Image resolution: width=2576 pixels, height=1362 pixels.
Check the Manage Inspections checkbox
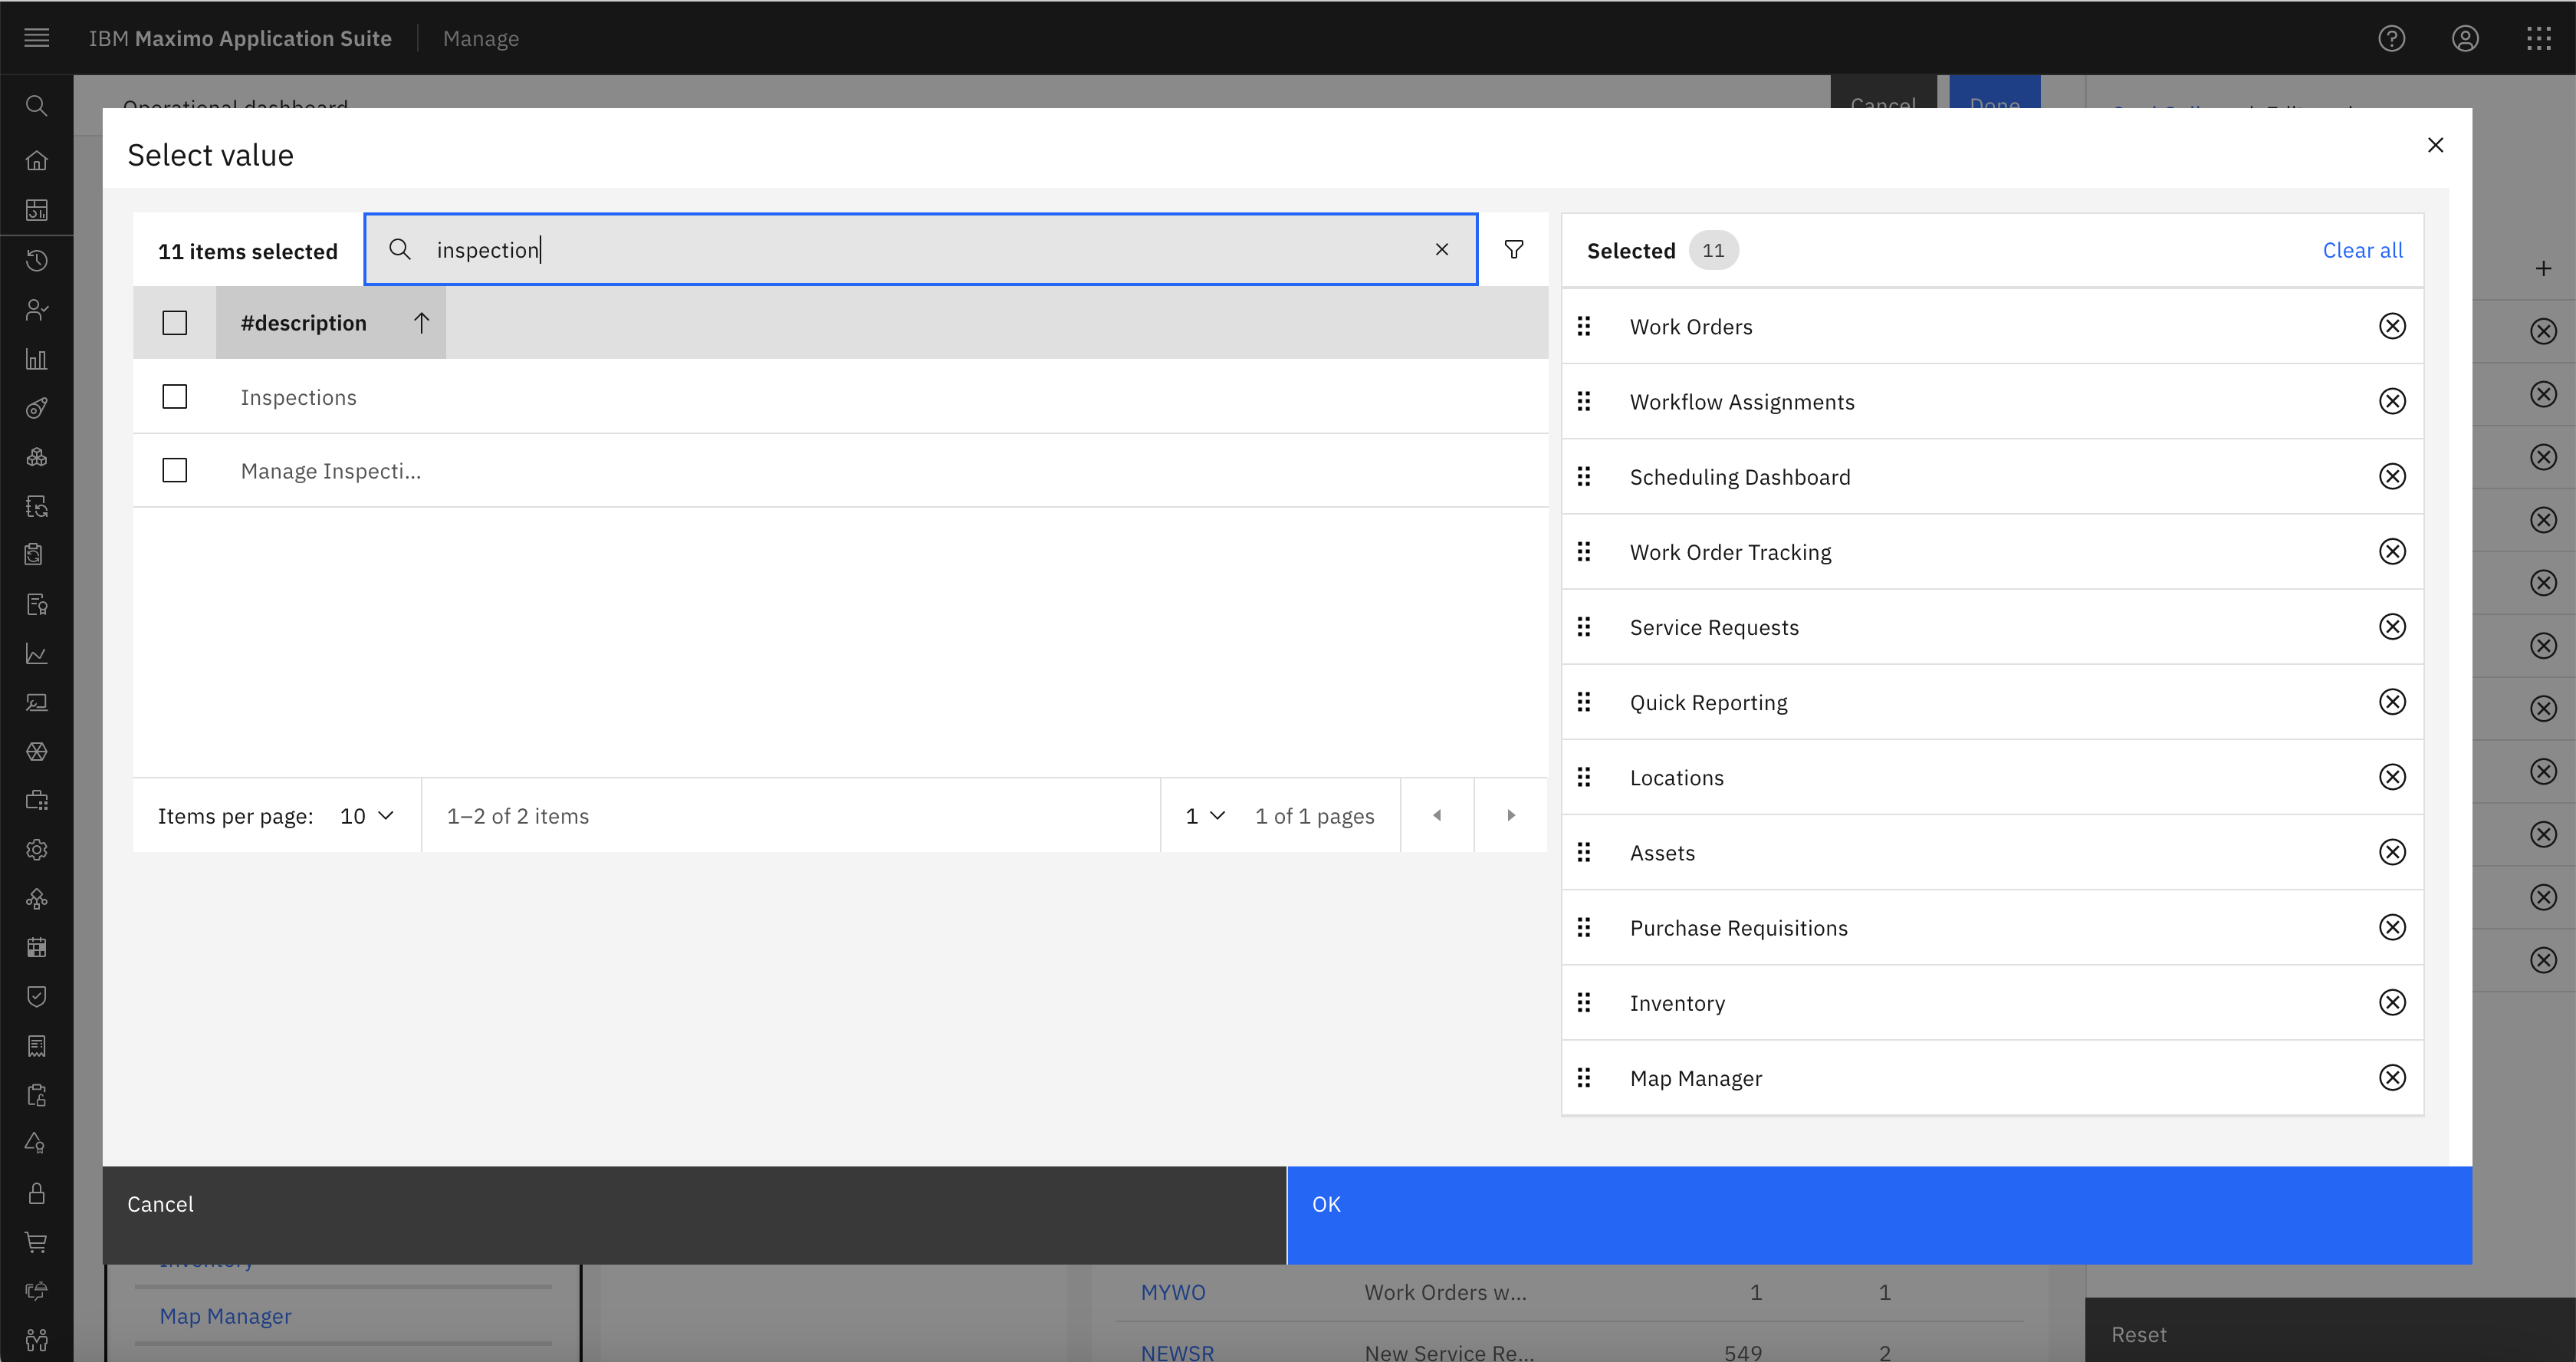click(x=174, y=470)
